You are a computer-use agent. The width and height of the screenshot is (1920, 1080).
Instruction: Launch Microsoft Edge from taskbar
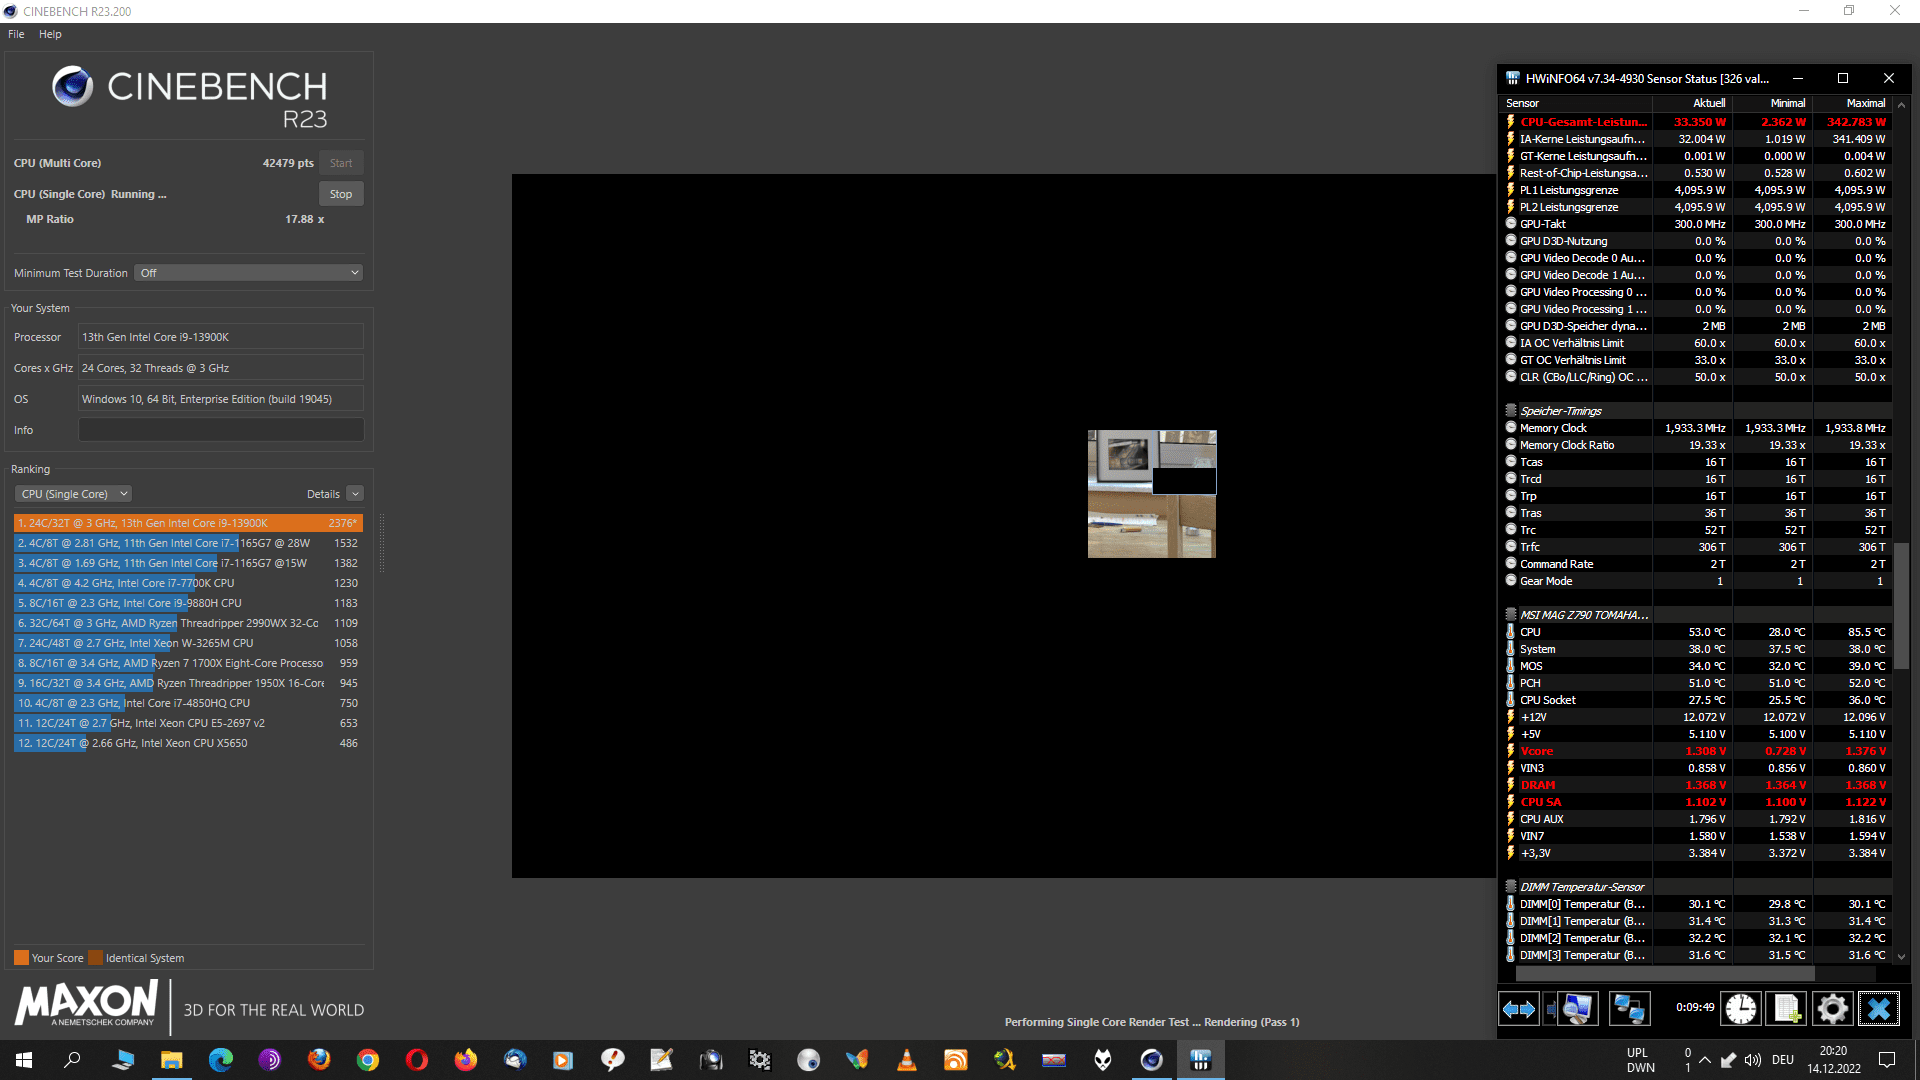pyautogui.click(x=221, y=1060)
